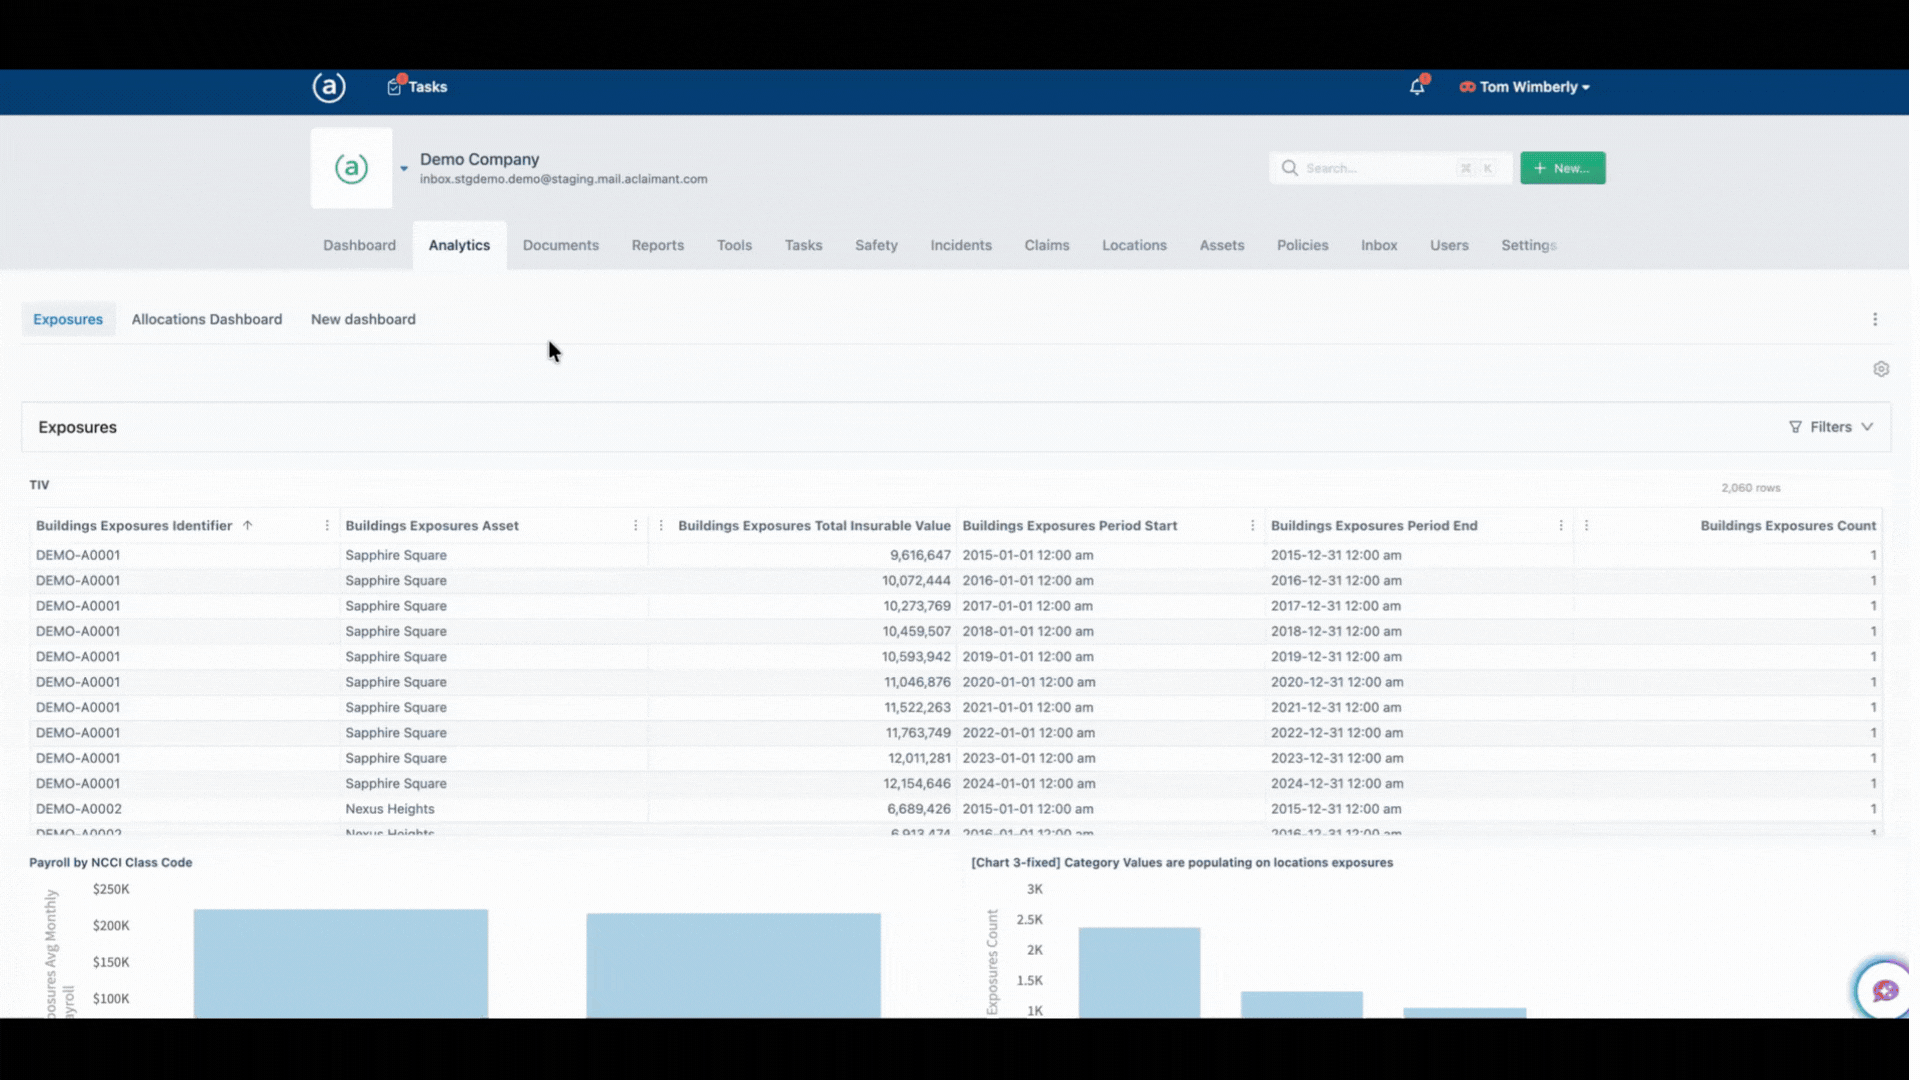Click the Filters funnel icon
The height and width of the screenshot is (1080, 1920).
[1795, 427]
